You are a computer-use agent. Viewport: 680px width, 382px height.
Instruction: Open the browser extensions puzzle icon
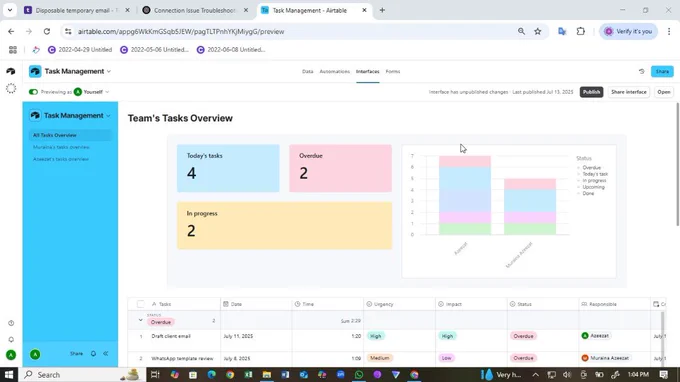tap(581, 31)
